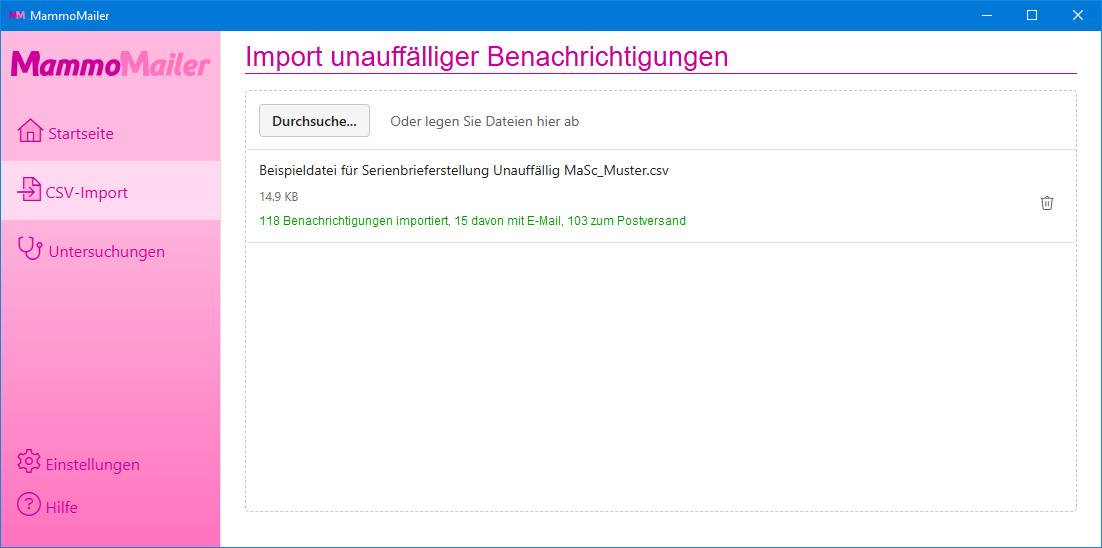Screen dimensions: 1102x548
Task: Select the MaSc_Muster.csv file name
Action: coord(463,171)
